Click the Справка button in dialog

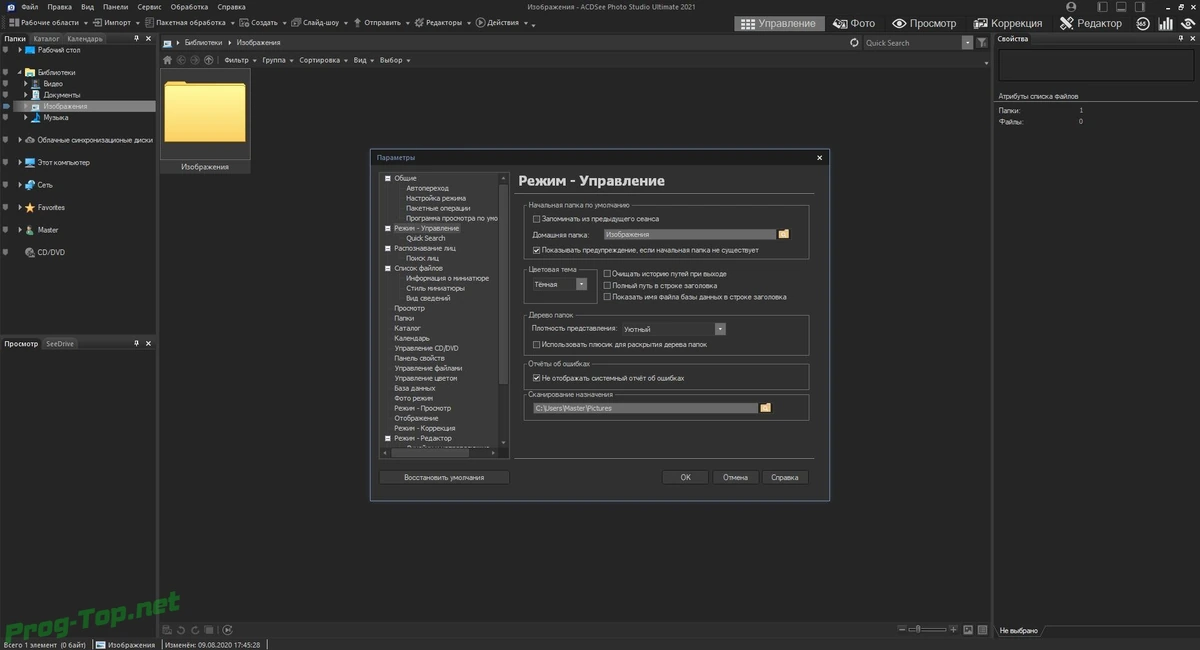click(x=785, y=478)
